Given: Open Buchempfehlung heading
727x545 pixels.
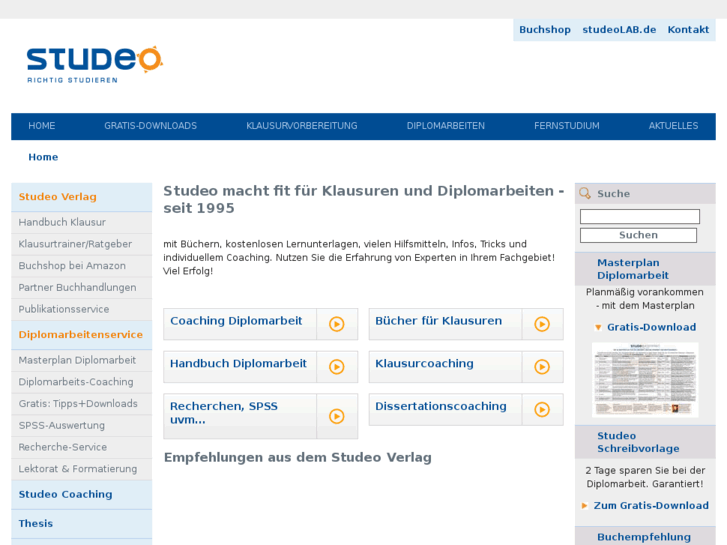Looking at the screenshot, I should click(644, 537).
